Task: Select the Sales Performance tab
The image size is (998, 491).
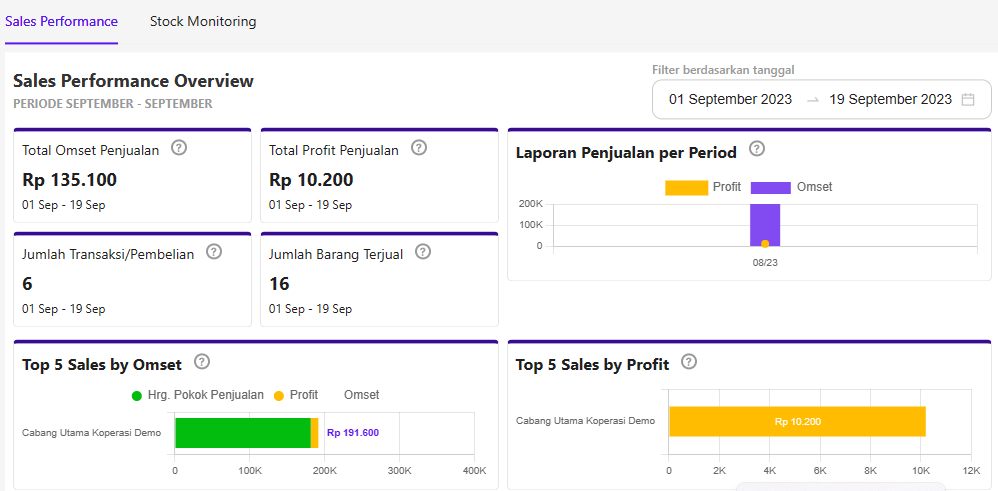Action: pos(61,21)
